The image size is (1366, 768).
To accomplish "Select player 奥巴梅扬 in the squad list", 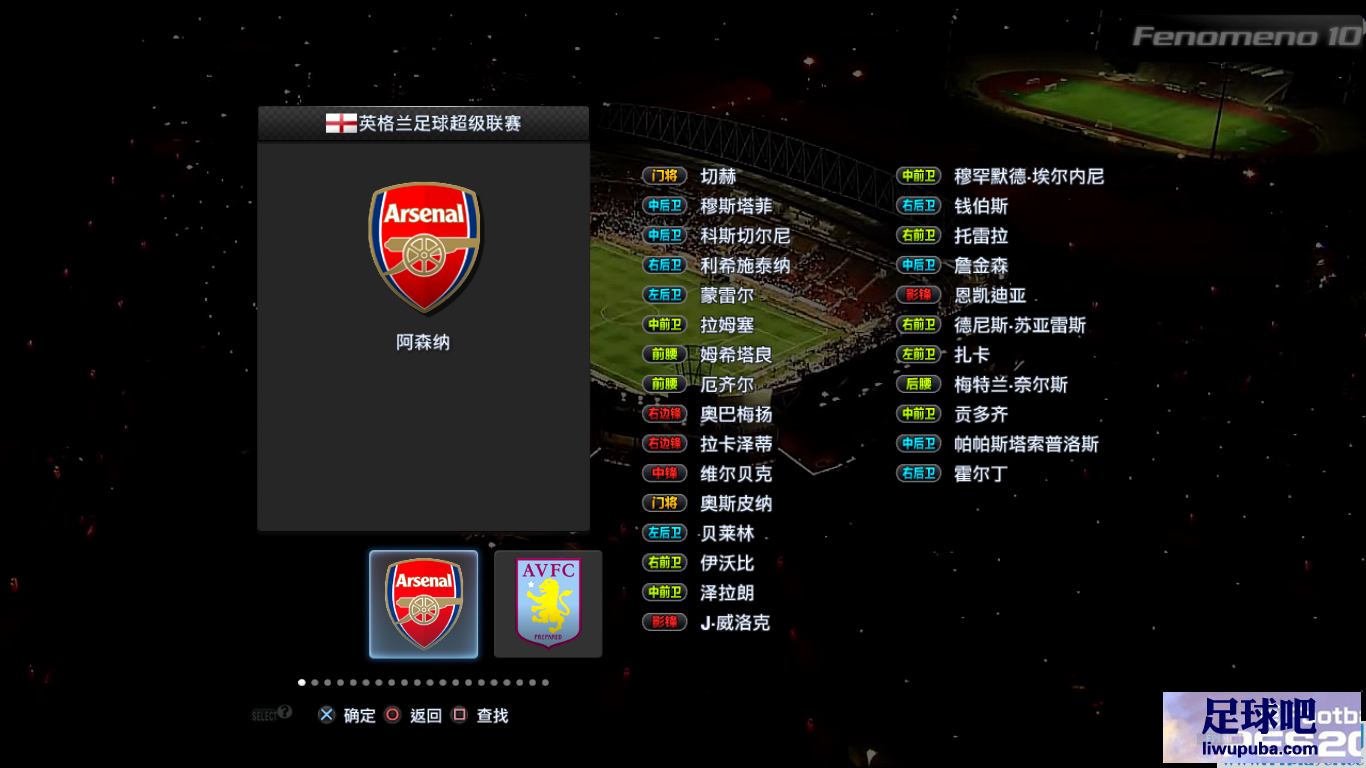I will [736, 414].
